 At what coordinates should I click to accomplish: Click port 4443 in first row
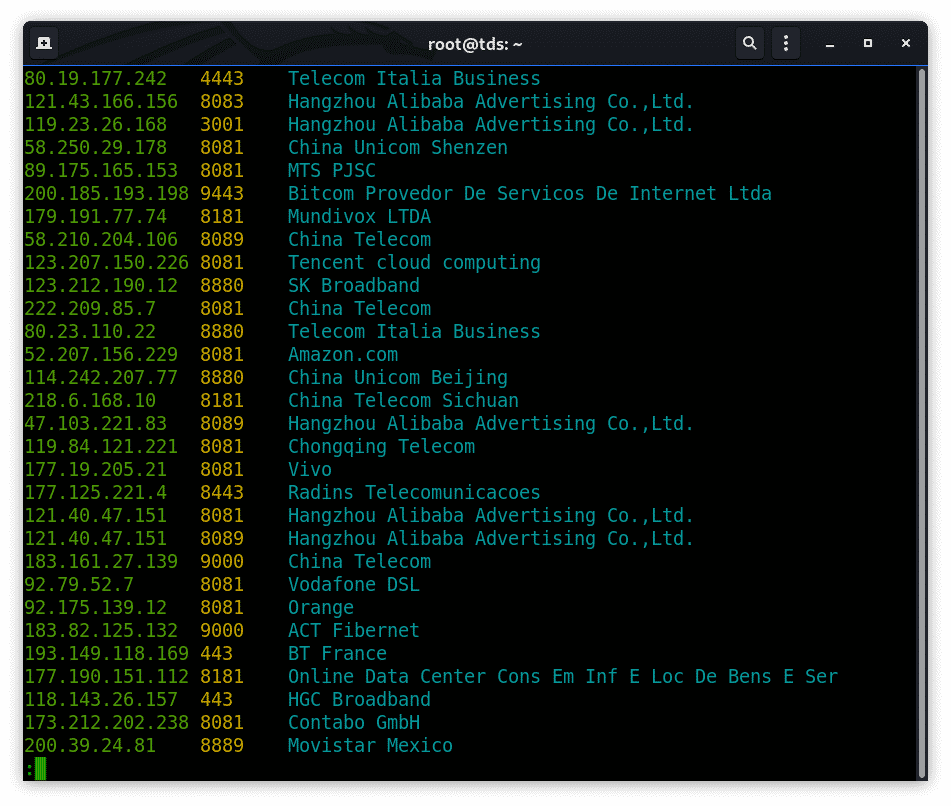(222, 79)
